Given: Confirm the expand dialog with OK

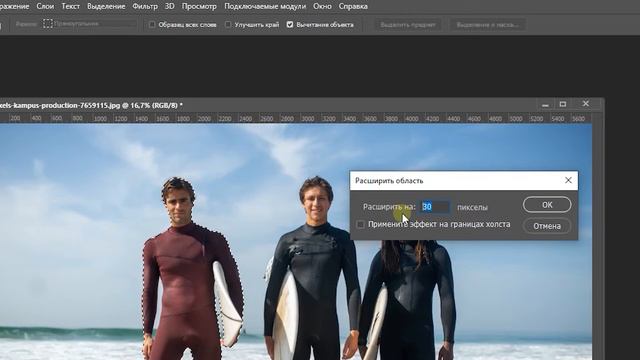Looking at the screenshot, I should point(547,205).
